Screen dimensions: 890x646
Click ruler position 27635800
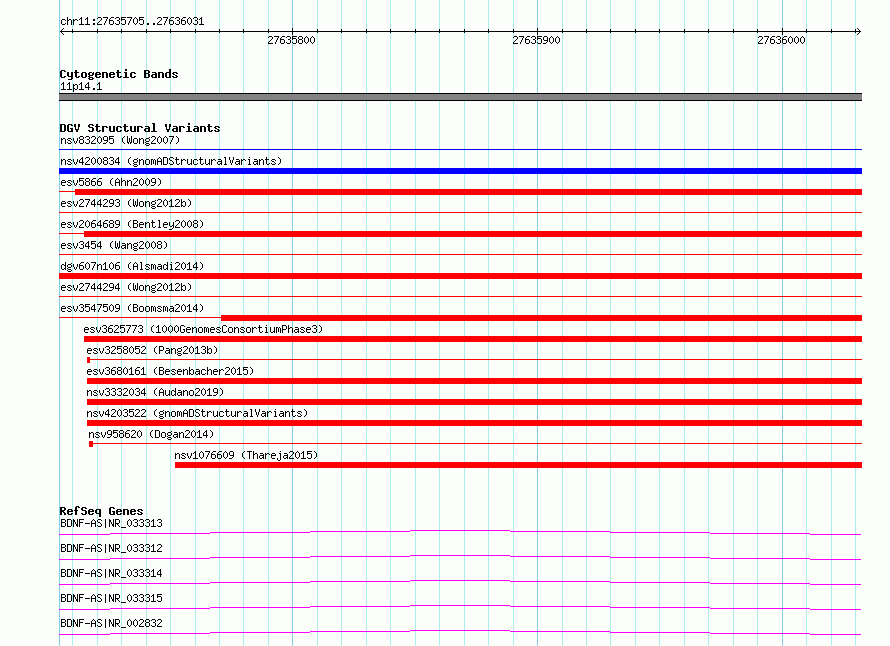click(291, 40)
